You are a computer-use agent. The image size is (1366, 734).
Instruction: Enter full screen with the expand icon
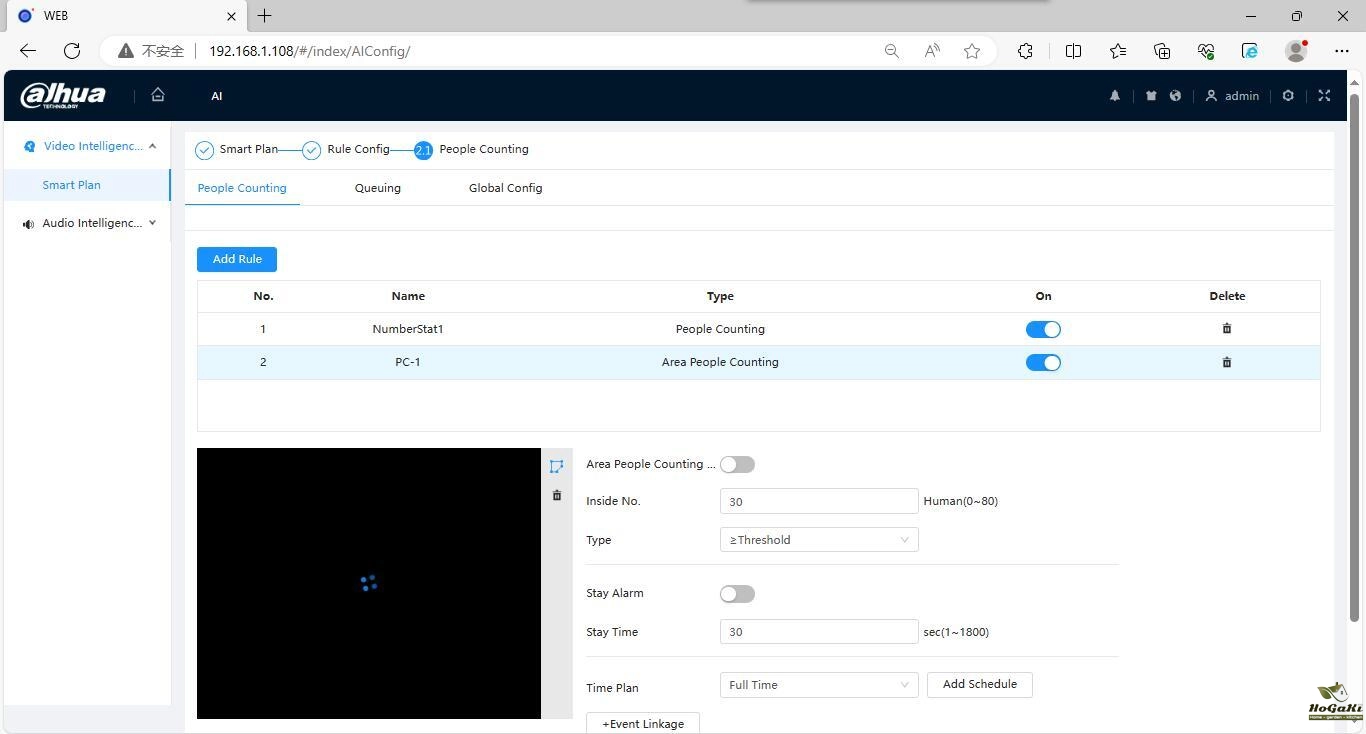click(x=1324, y=96)
